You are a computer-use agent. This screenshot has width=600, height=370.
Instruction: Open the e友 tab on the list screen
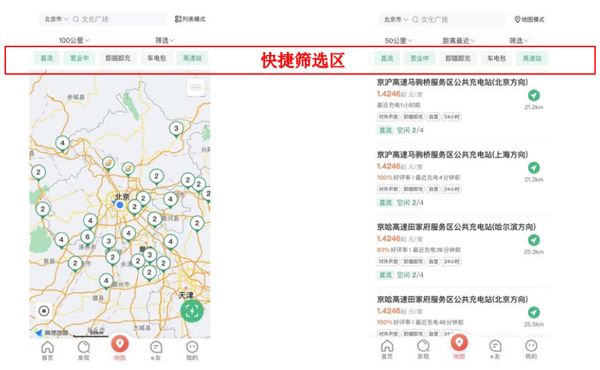coord(495,349)
